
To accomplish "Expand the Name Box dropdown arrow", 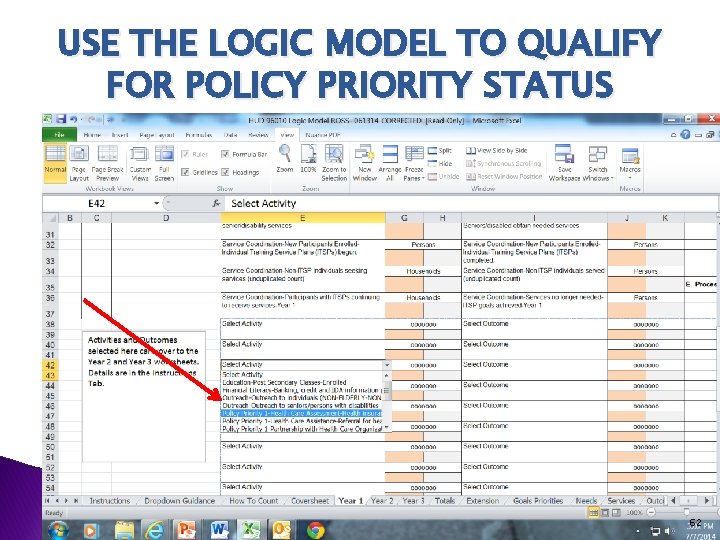I will (157, 203).
